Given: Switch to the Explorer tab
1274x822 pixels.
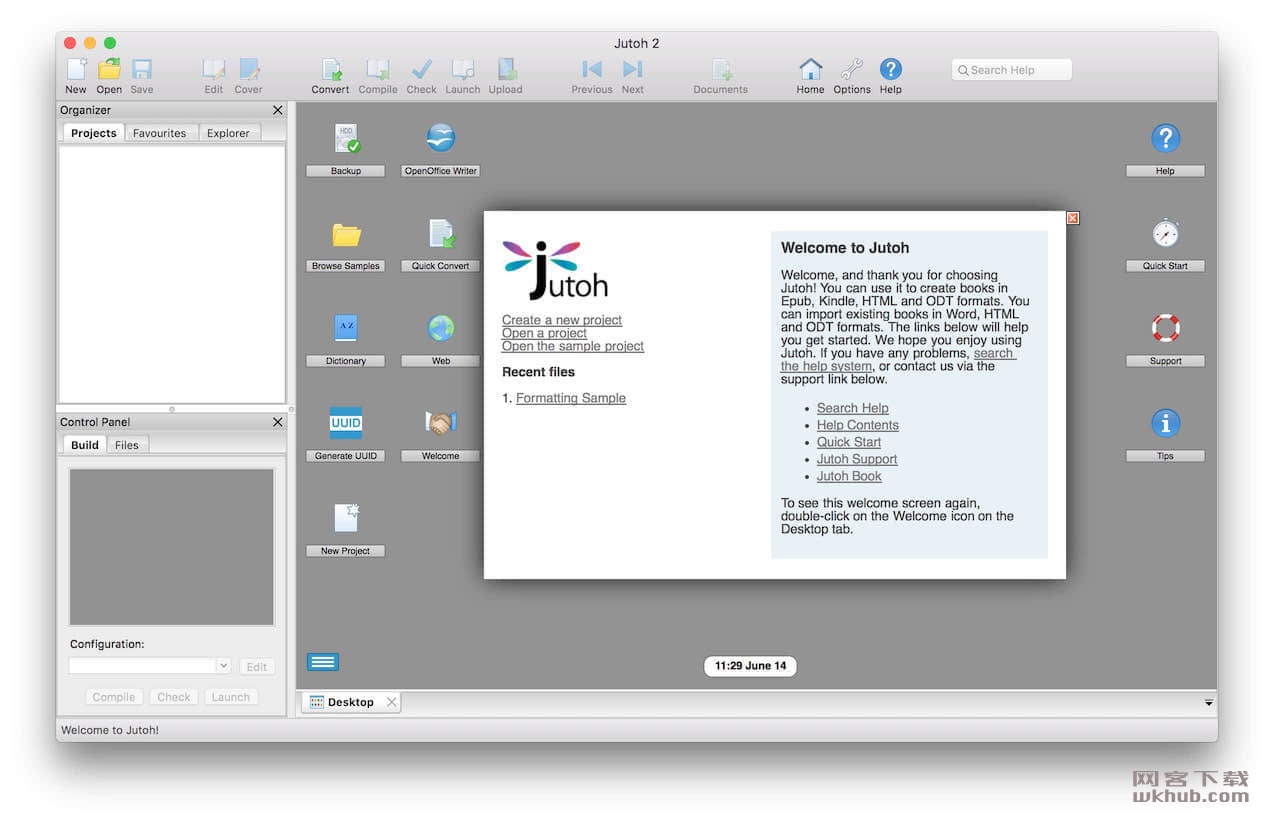Looking at the screenshot, I should pyautogui.click(x=229, y=133).
